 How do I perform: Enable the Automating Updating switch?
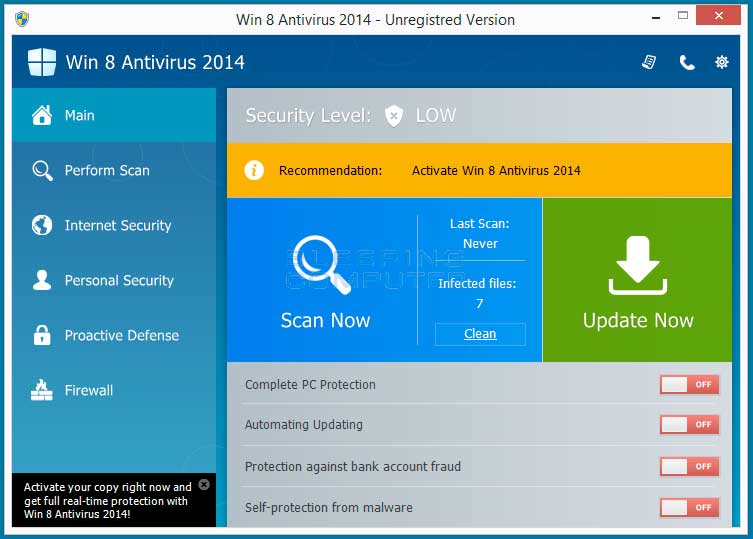pyautogui.click(x=689, y=425)
